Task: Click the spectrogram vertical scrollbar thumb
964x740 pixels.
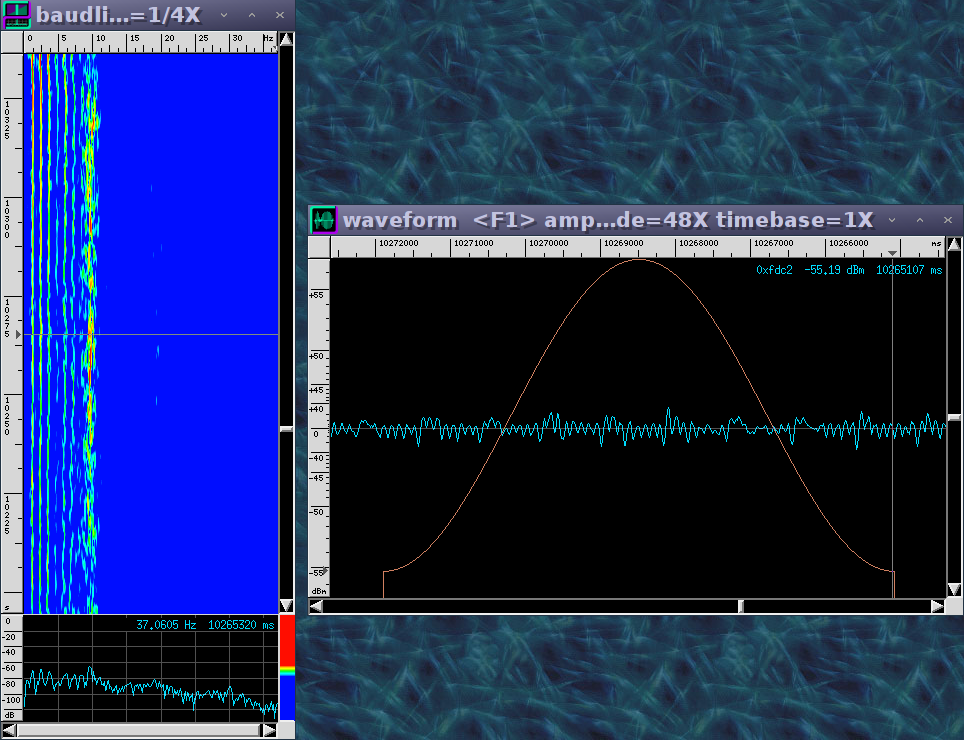Action: click(286, 429)
